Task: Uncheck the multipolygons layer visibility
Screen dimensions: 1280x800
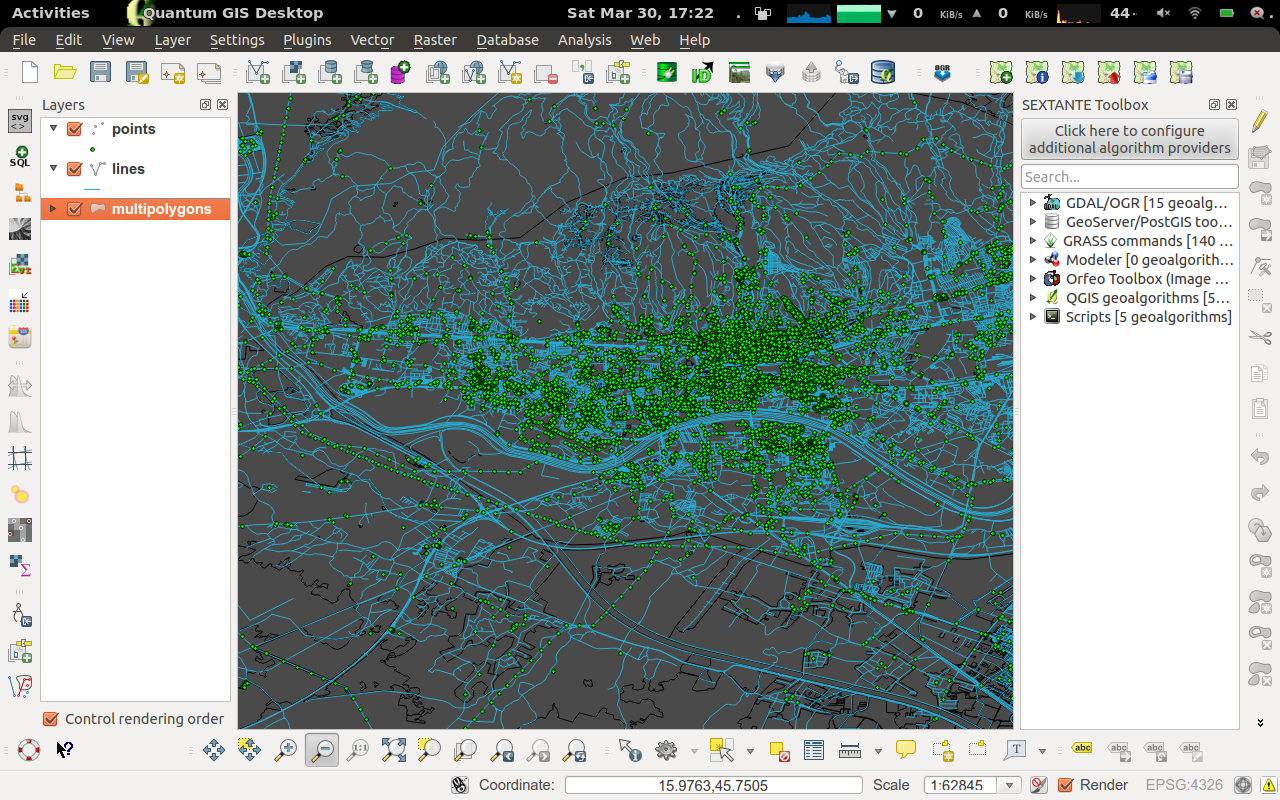Action: pyautogui.click(x=74, y=209)
